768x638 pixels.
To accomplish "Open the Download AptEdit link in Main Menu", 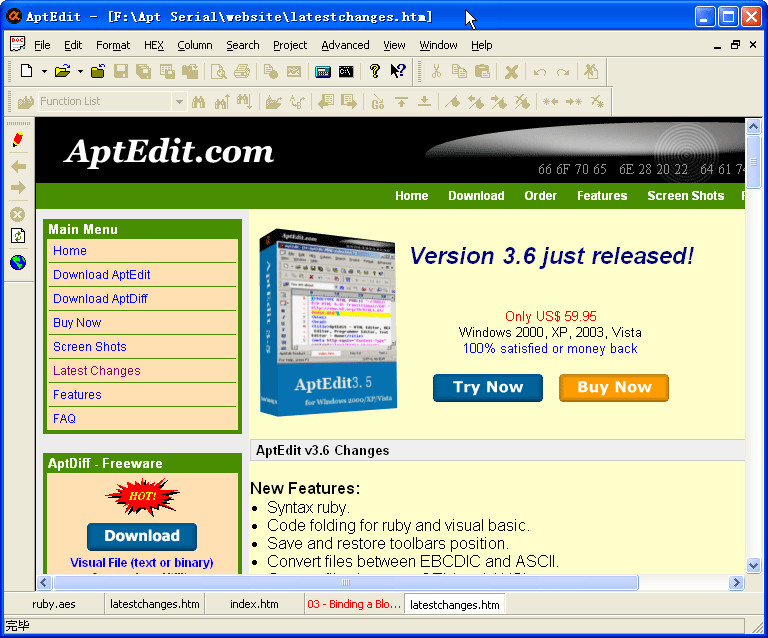I will pyautogui.click(x=101, y=275).
